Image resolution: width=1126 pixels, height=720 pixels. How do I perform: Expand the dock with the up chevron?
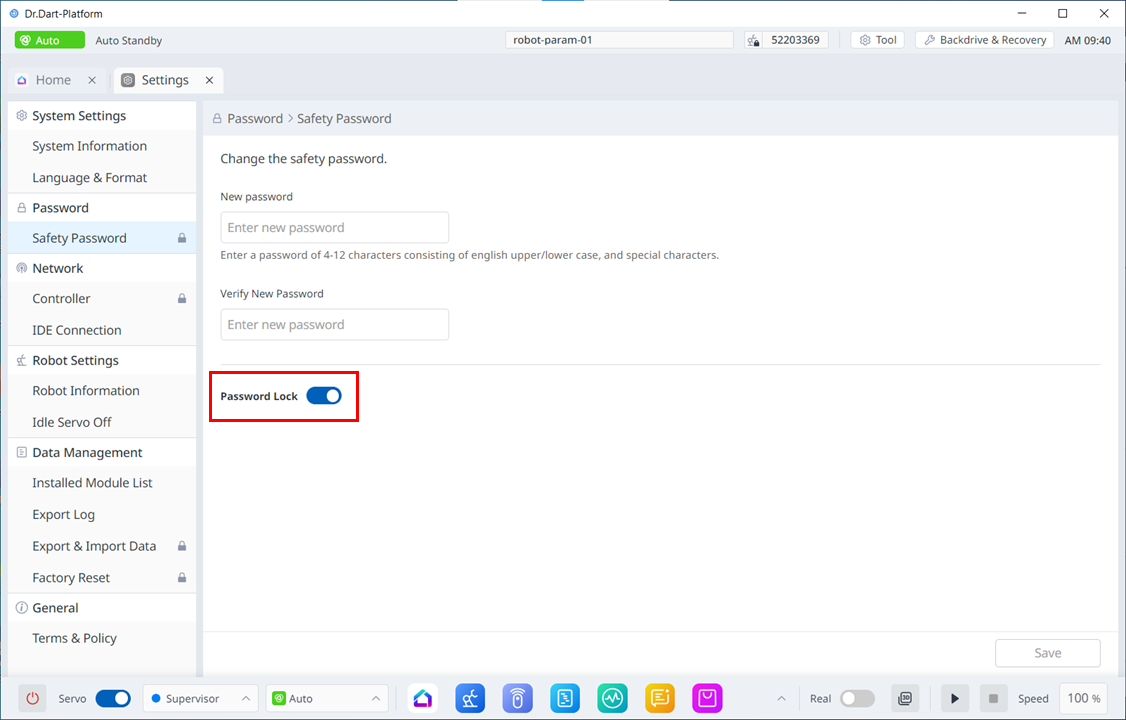click(782, 698)
